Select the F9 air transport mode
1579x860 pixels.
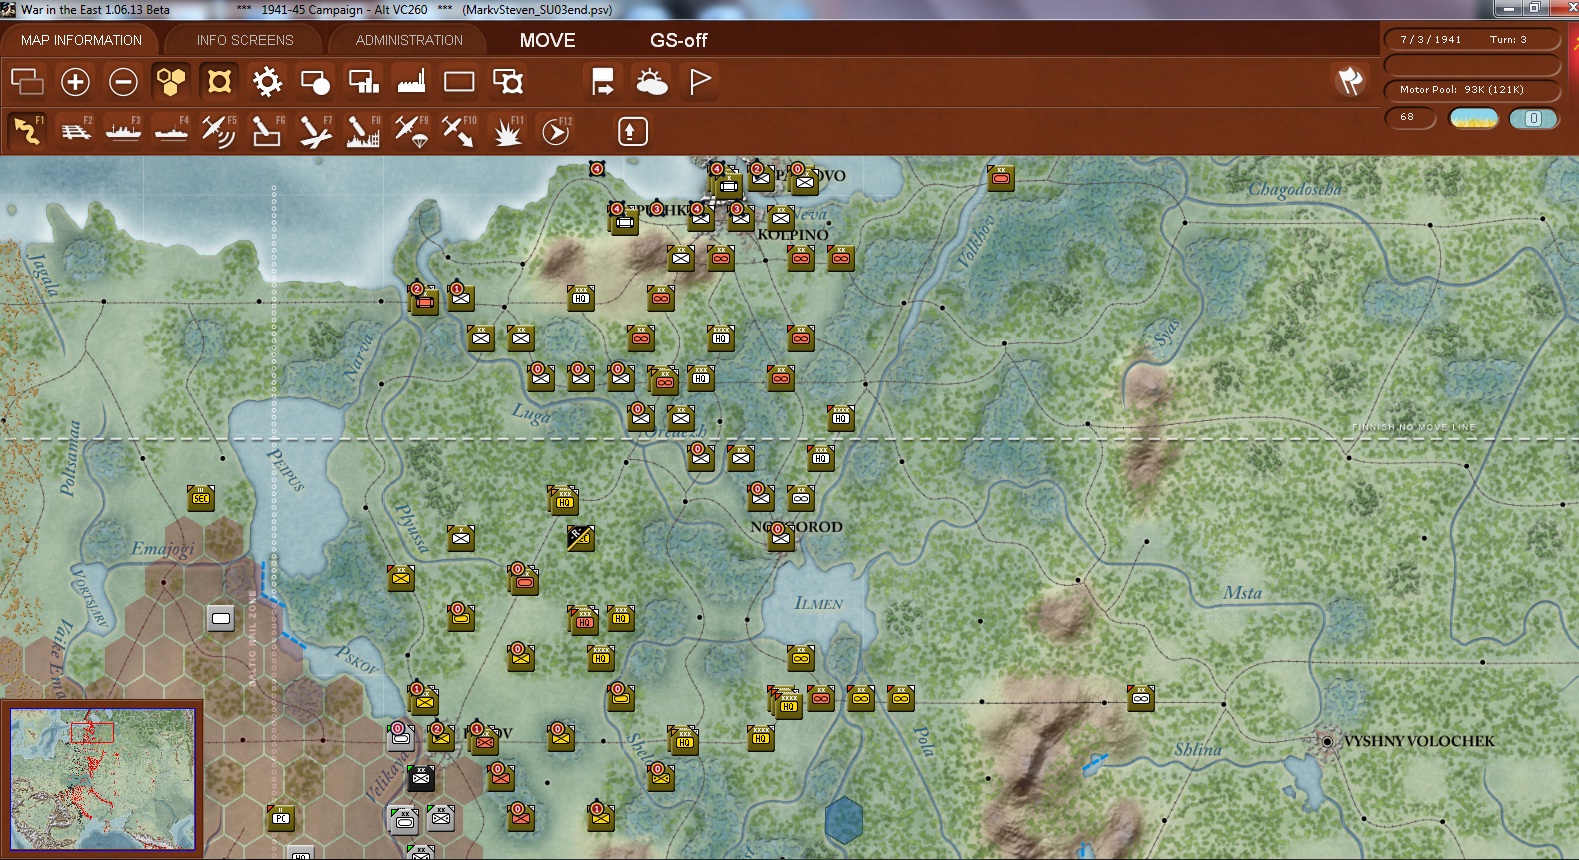tap(411, 131)
